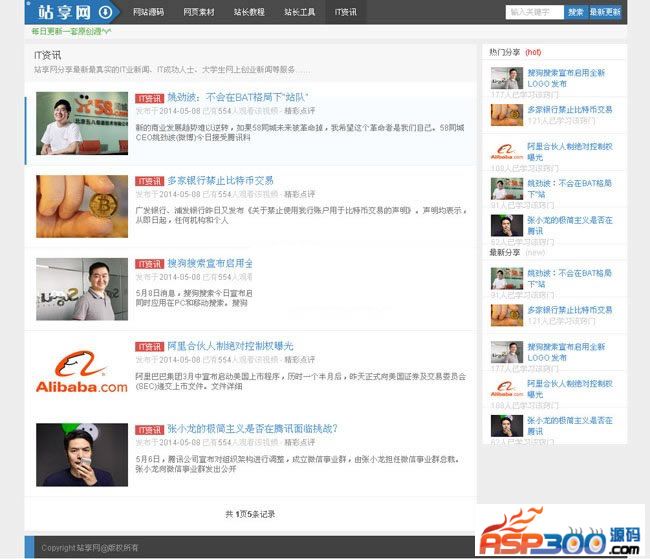Open the 网站源码 menu item
650x559 pixels.
[148, 12]
